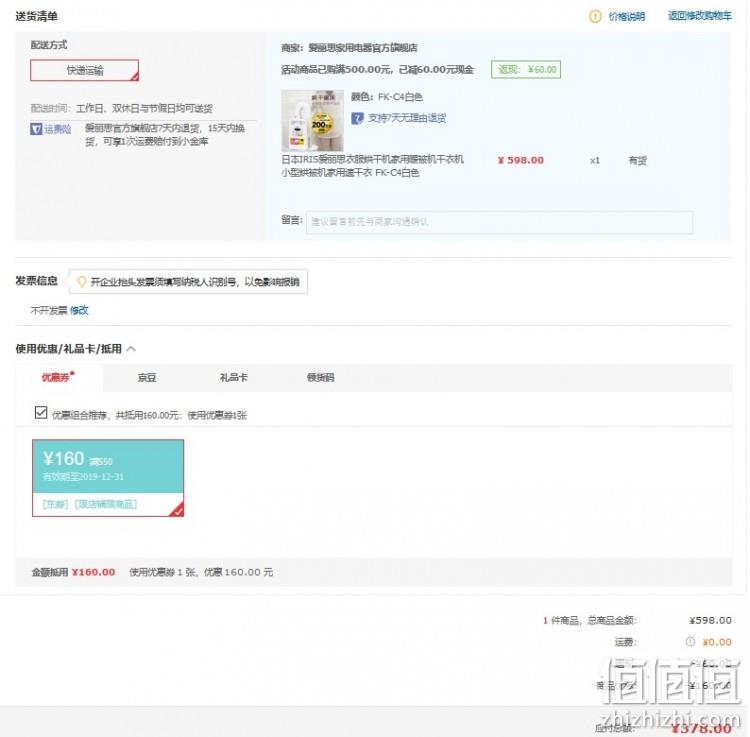
Task: Click the 运费险 shield icon
Action: (36, 129)
